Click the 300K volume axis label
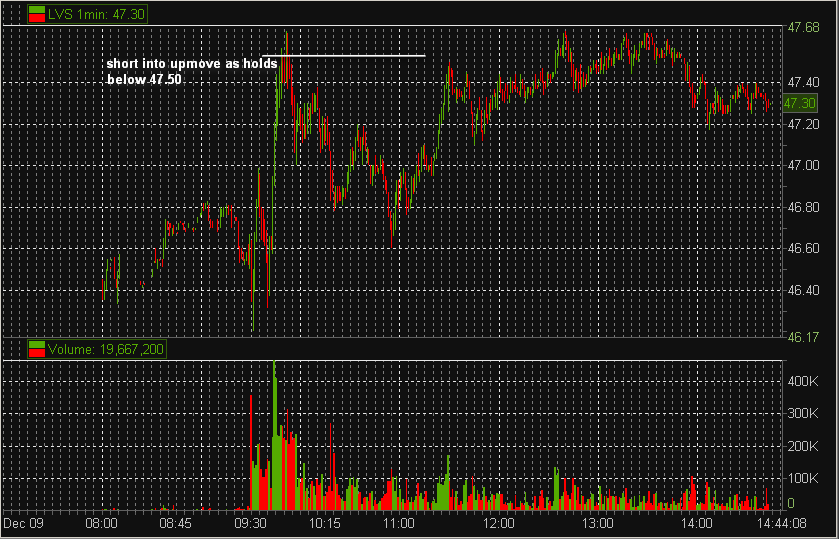Image resolution: width=839 pixels, height=539 pixels. pos(803,414)
